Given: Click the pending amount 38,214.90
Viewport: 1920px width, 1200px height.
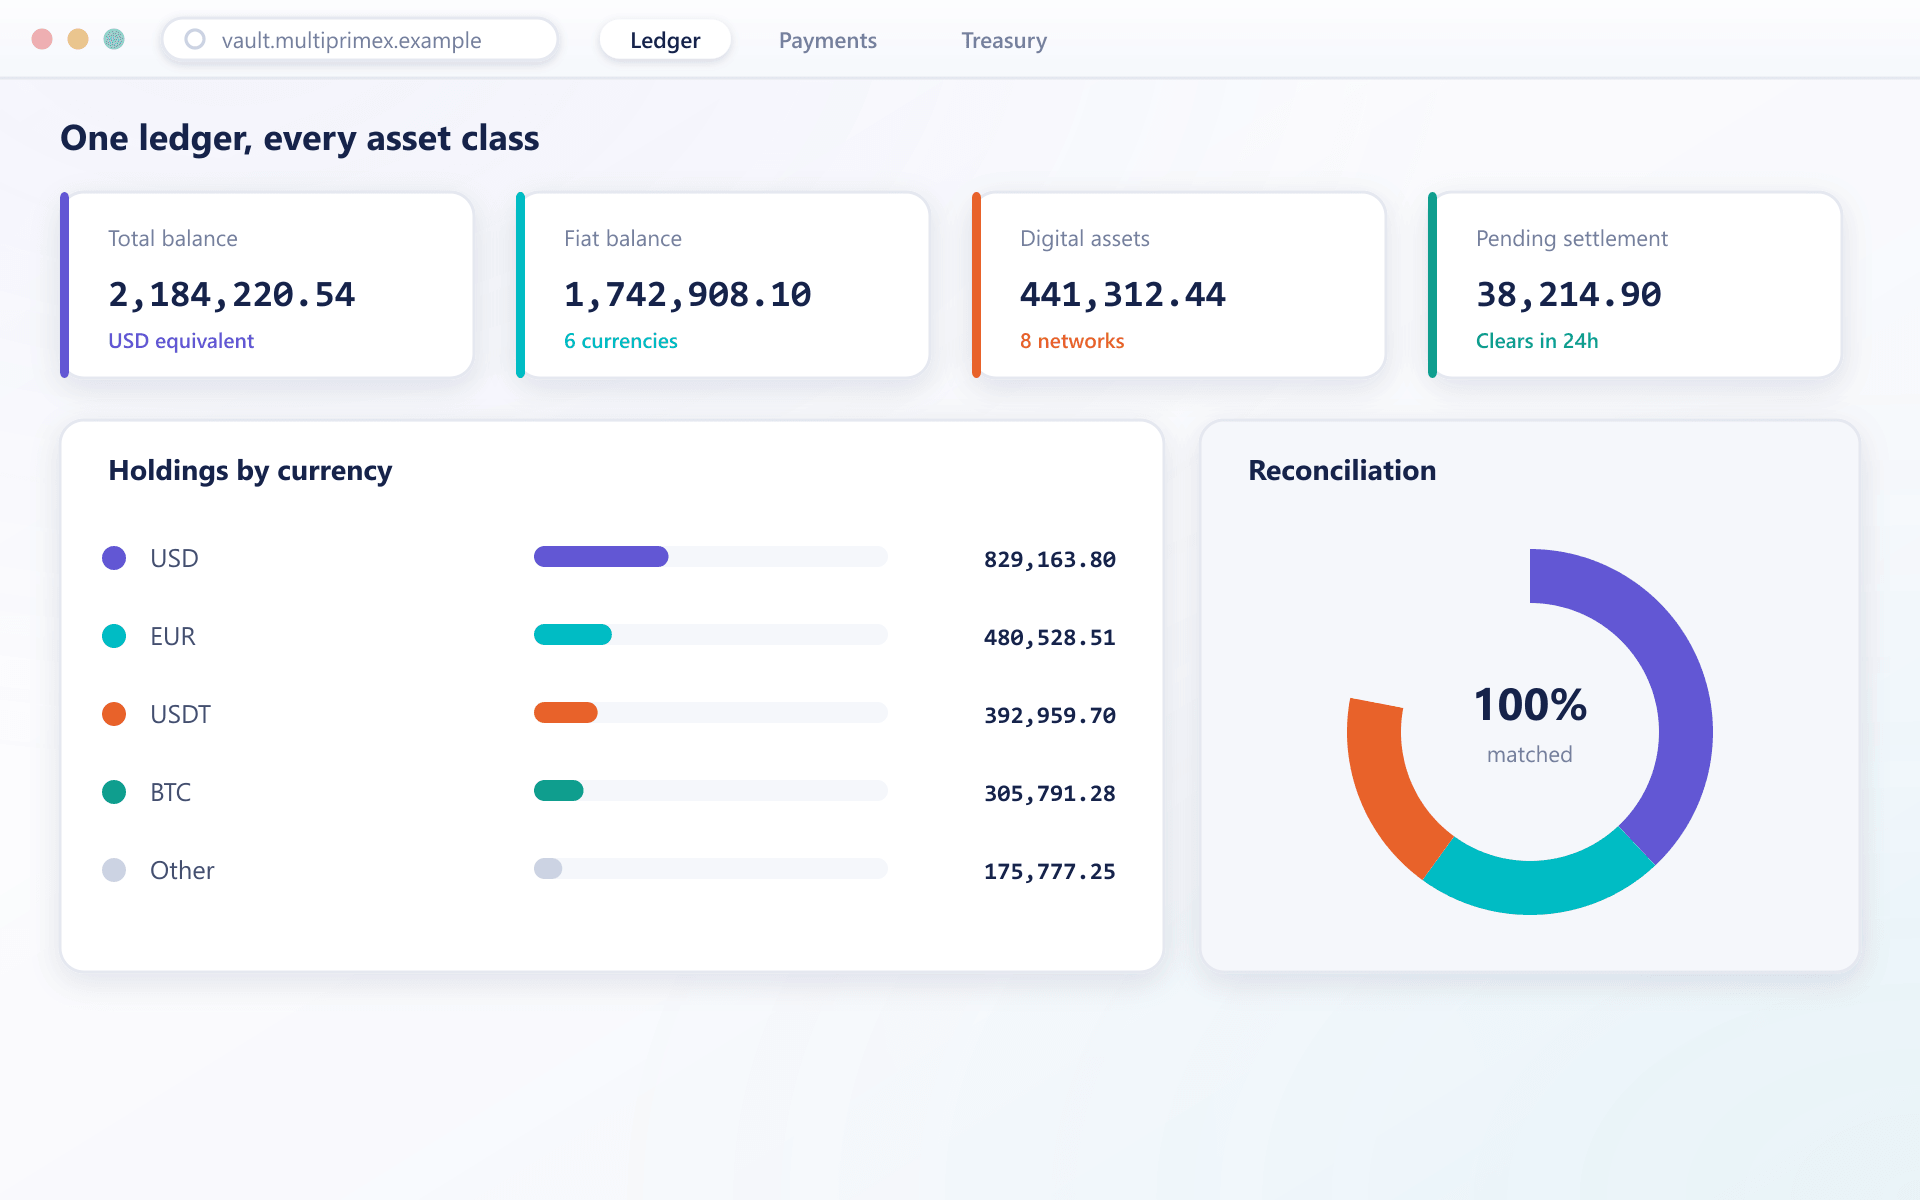Looking at the screenshot, I should (1569, 295).
